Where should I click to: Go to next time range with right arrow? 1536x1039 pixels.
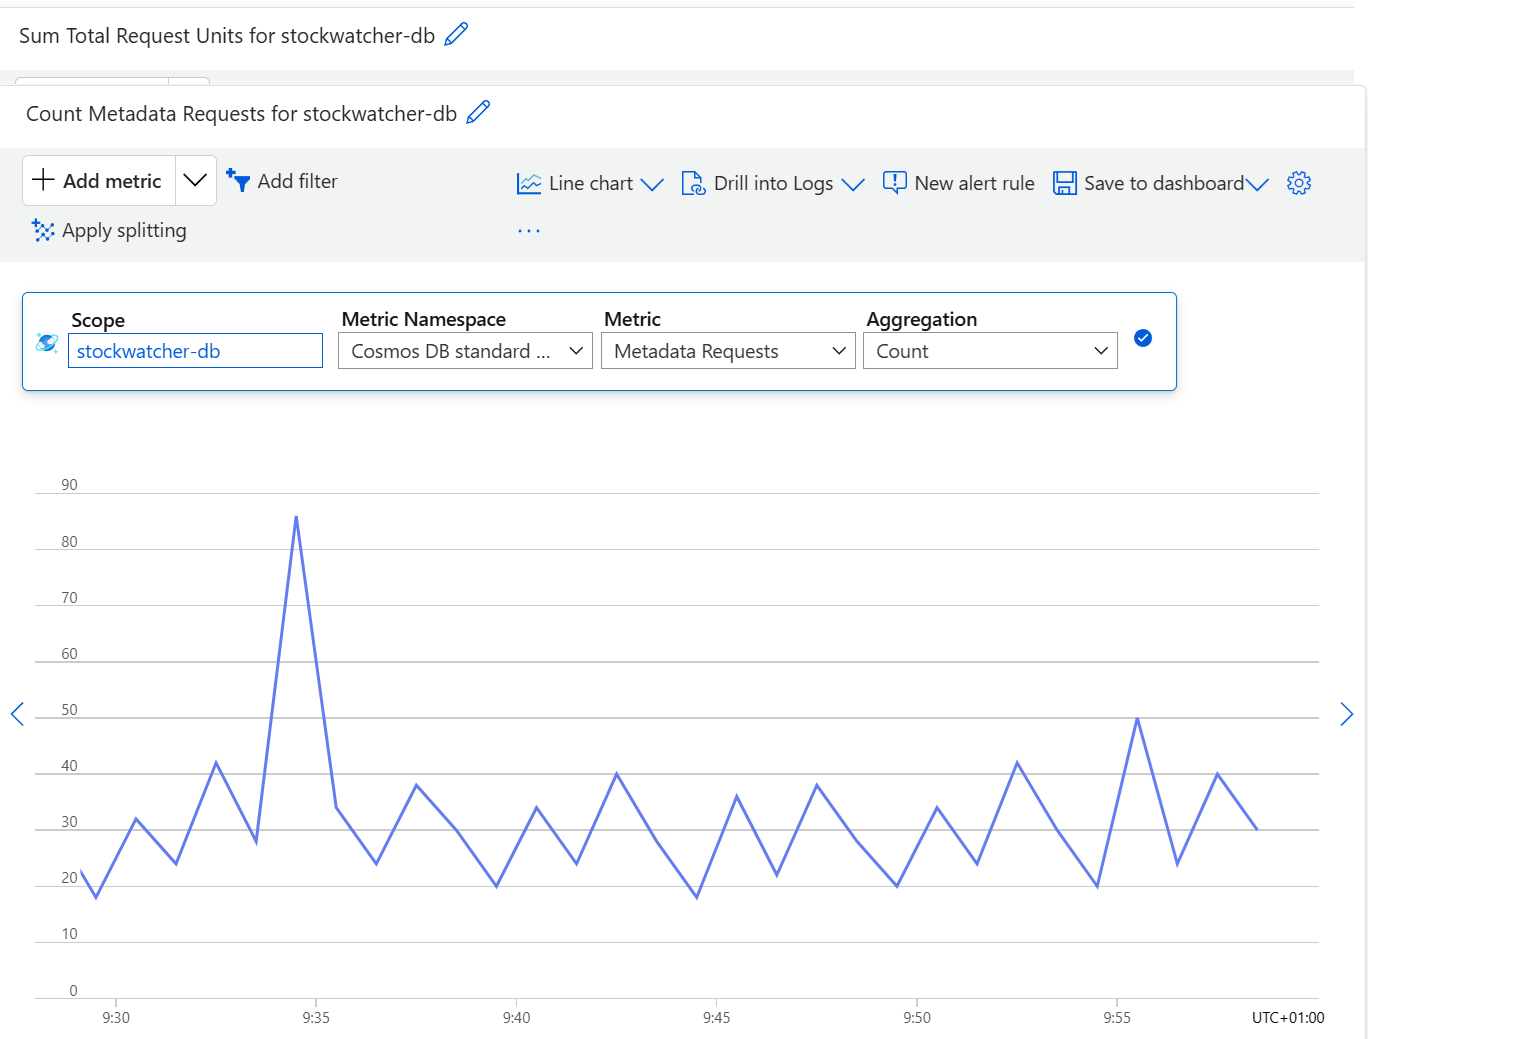pyautogui.click(x=1347, y=714)
